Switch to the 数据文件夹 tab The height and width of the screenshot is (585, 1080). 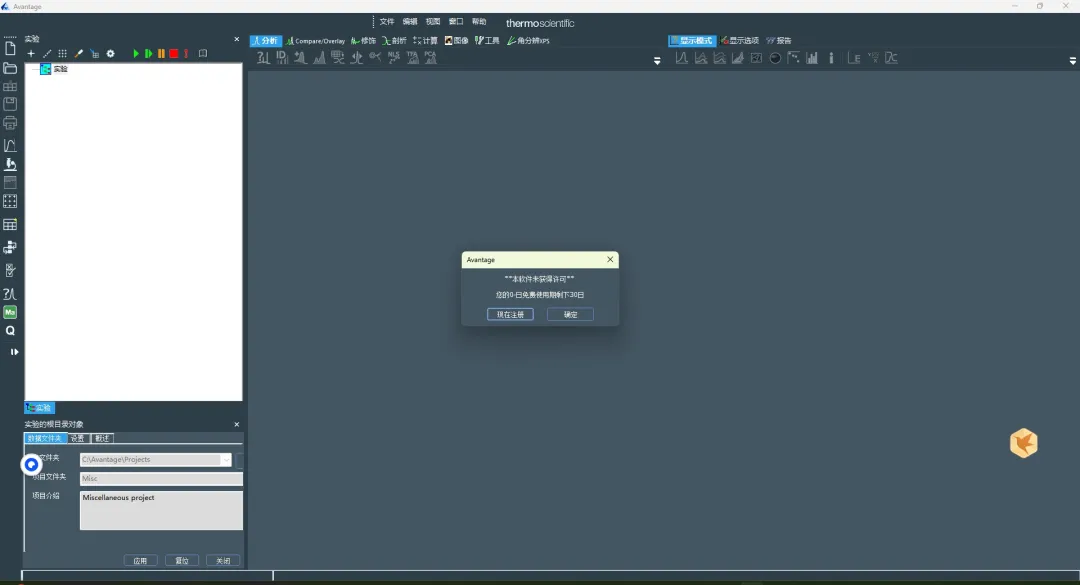click(45, 438)
